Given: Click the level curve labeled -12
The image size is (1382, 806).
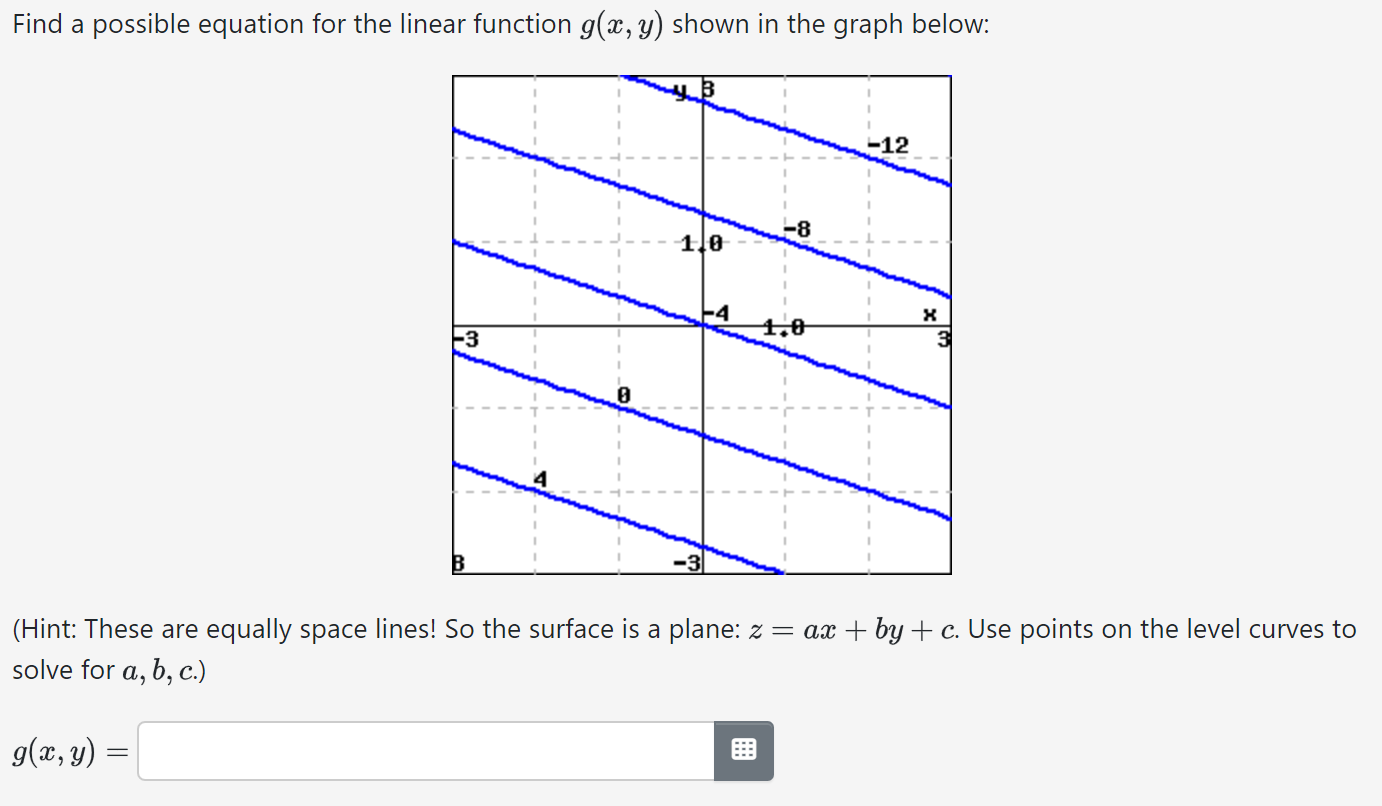Looking at the screenshot, I should [x=890, y=144].
